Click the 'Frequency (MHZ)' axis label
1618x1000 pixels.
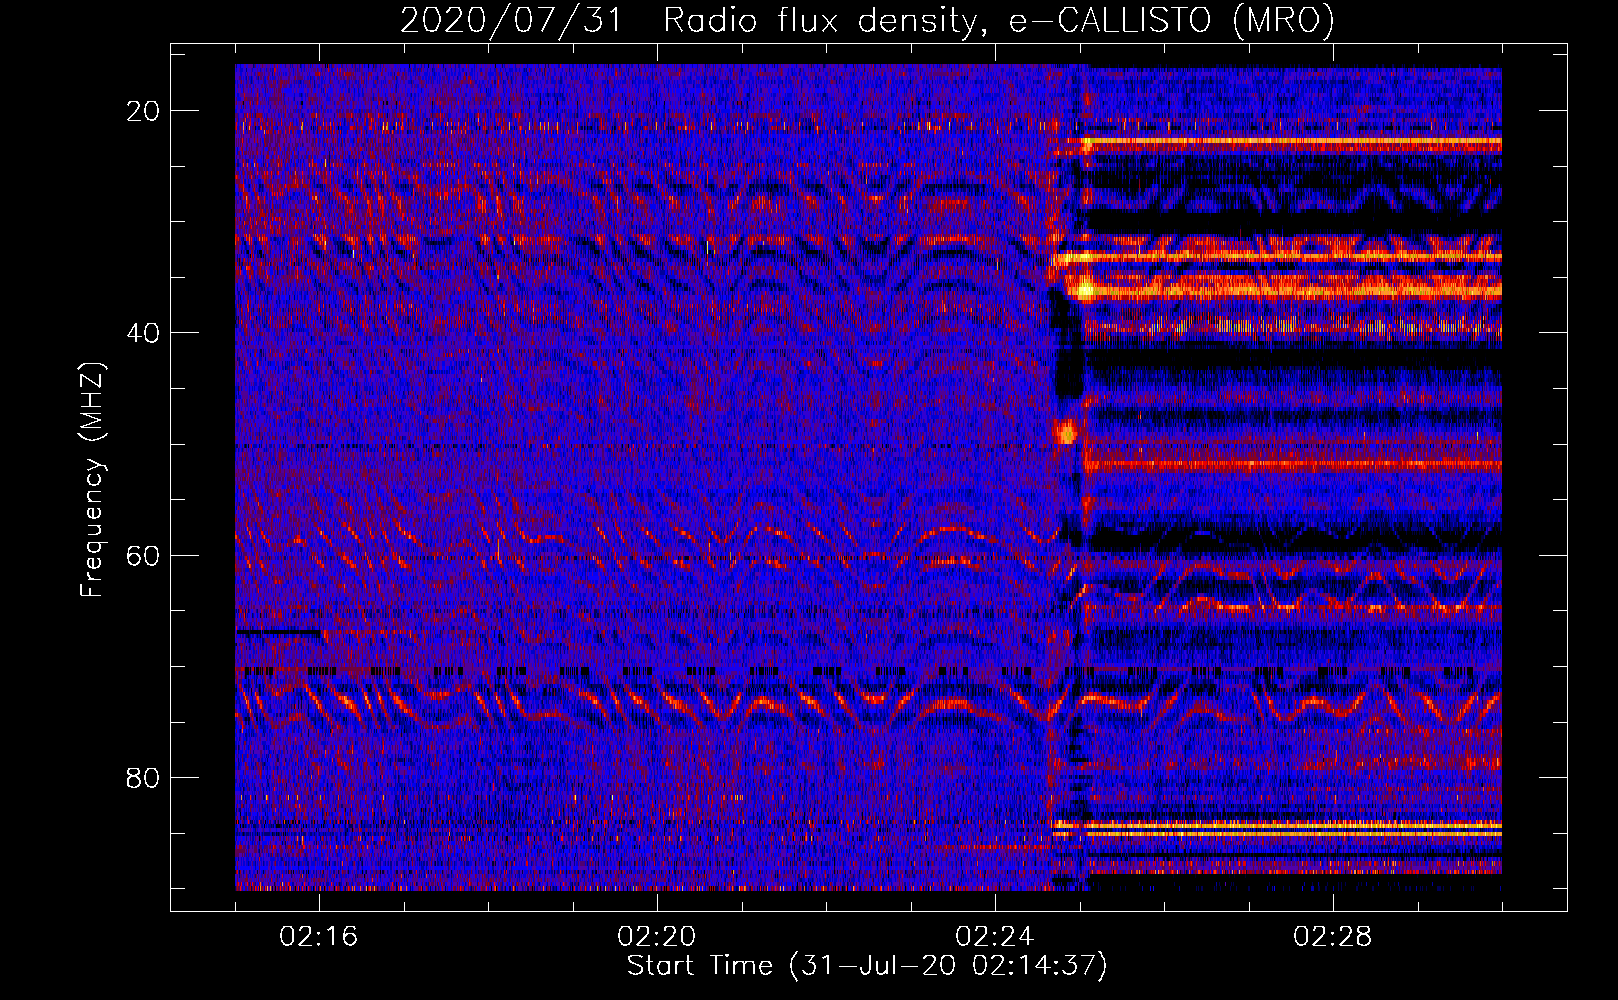[92, 480]
